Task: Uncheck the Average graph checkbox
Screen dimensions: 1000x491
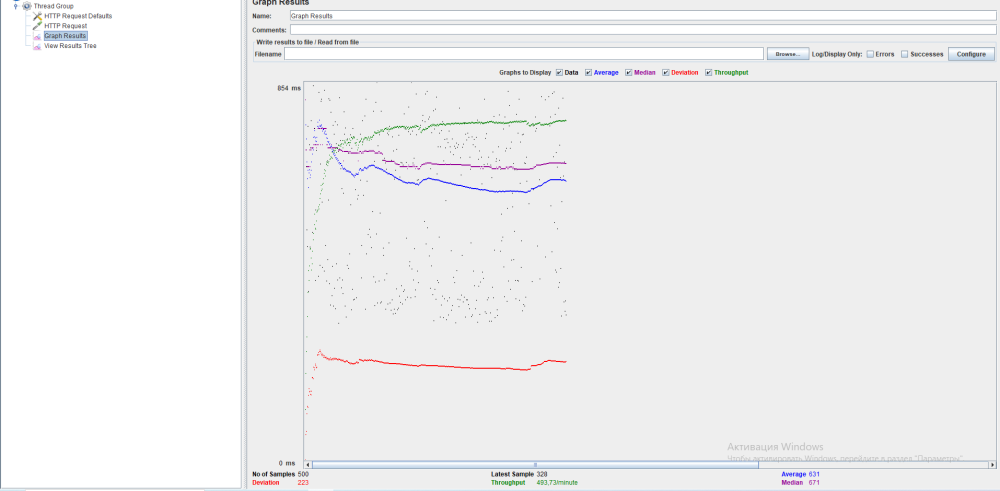Action: pos(589,73)
